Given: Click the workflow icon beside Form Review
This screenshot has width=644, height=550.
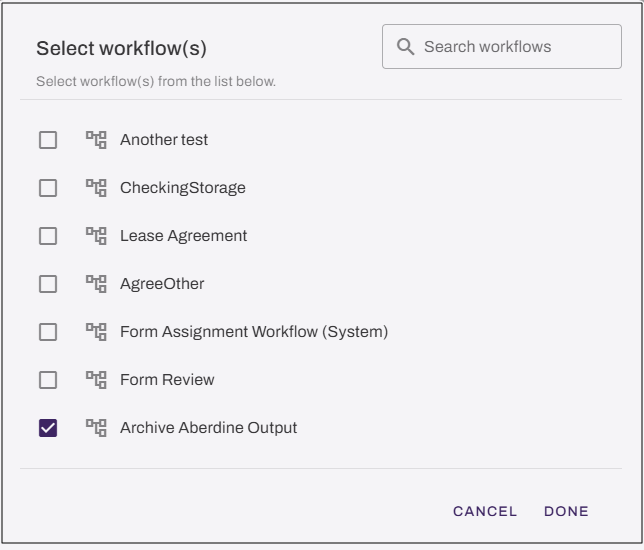Looking at the screenshot, I should coord(96,380).
